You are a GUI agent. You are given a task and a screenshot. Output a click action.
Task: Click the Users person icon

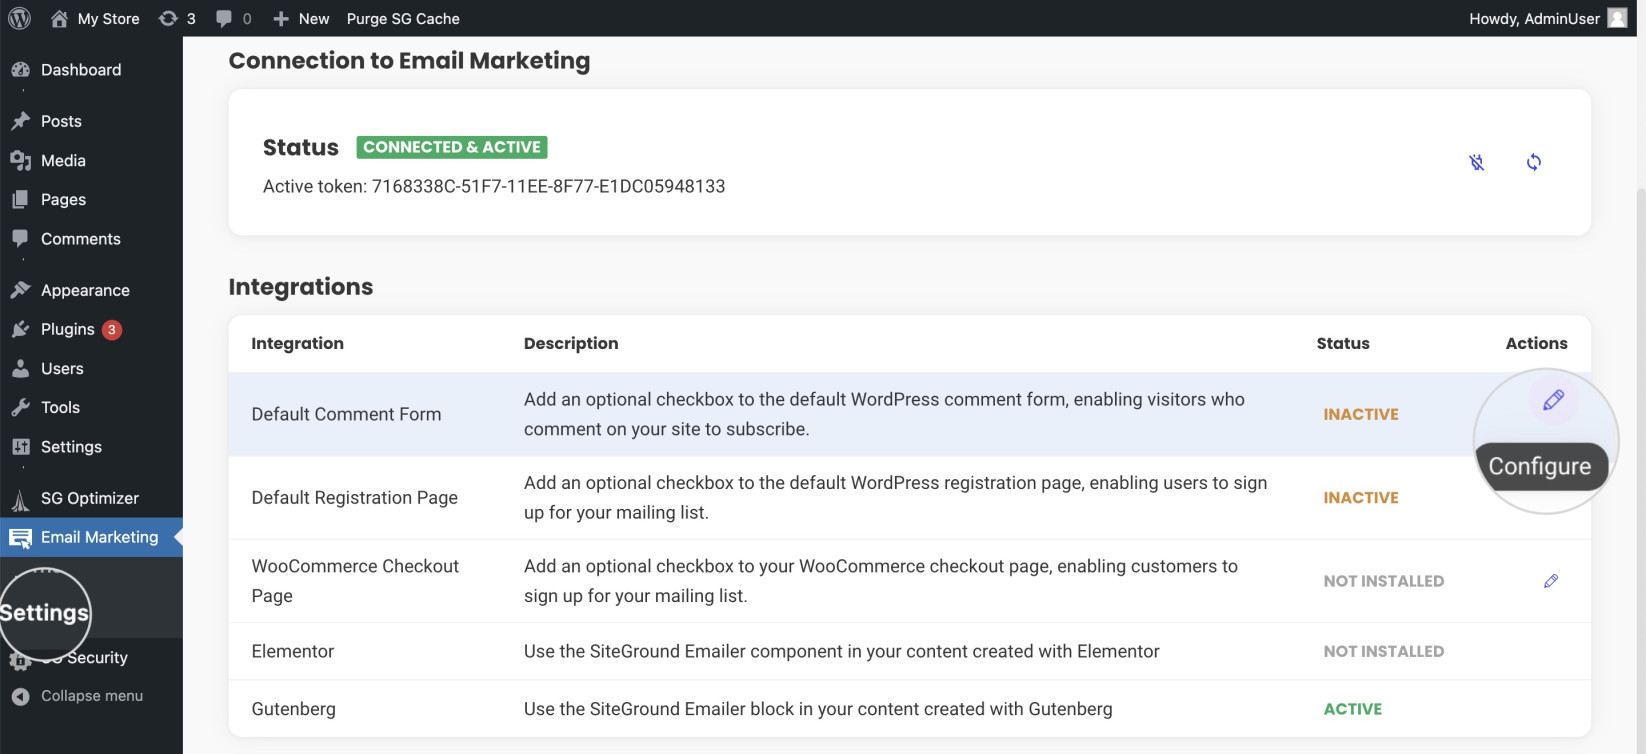pos(20,368)
